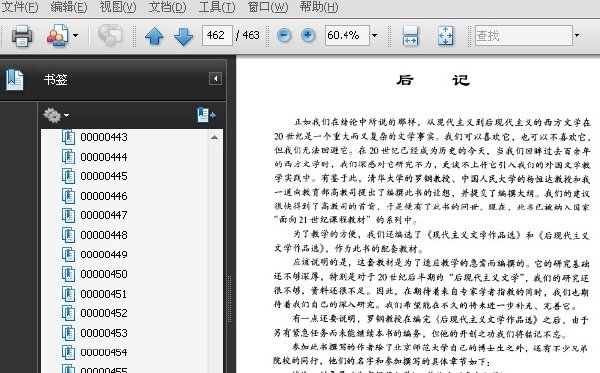Click the Print document icon
Screen dimensions: 600x373
tap(22, 36)
